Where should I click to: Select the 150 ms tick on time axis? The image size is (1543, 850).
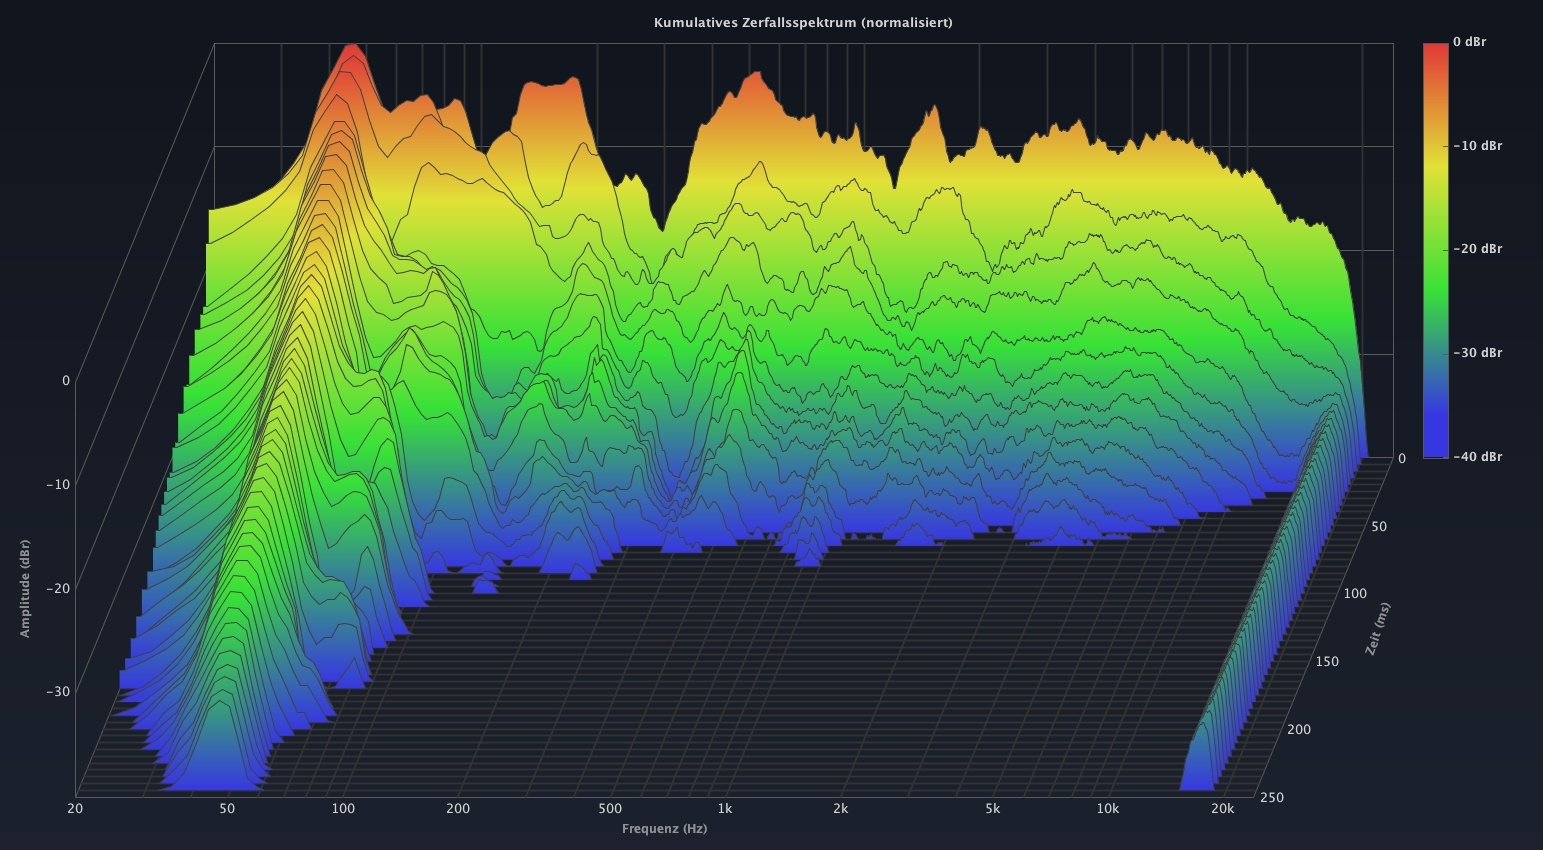point(1326,662)
